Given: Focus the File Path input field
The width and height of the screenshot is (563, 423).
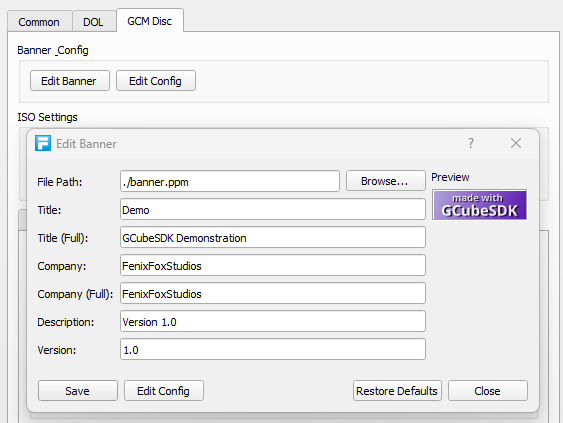Looking at the screenshot, I should coord(230,181).
